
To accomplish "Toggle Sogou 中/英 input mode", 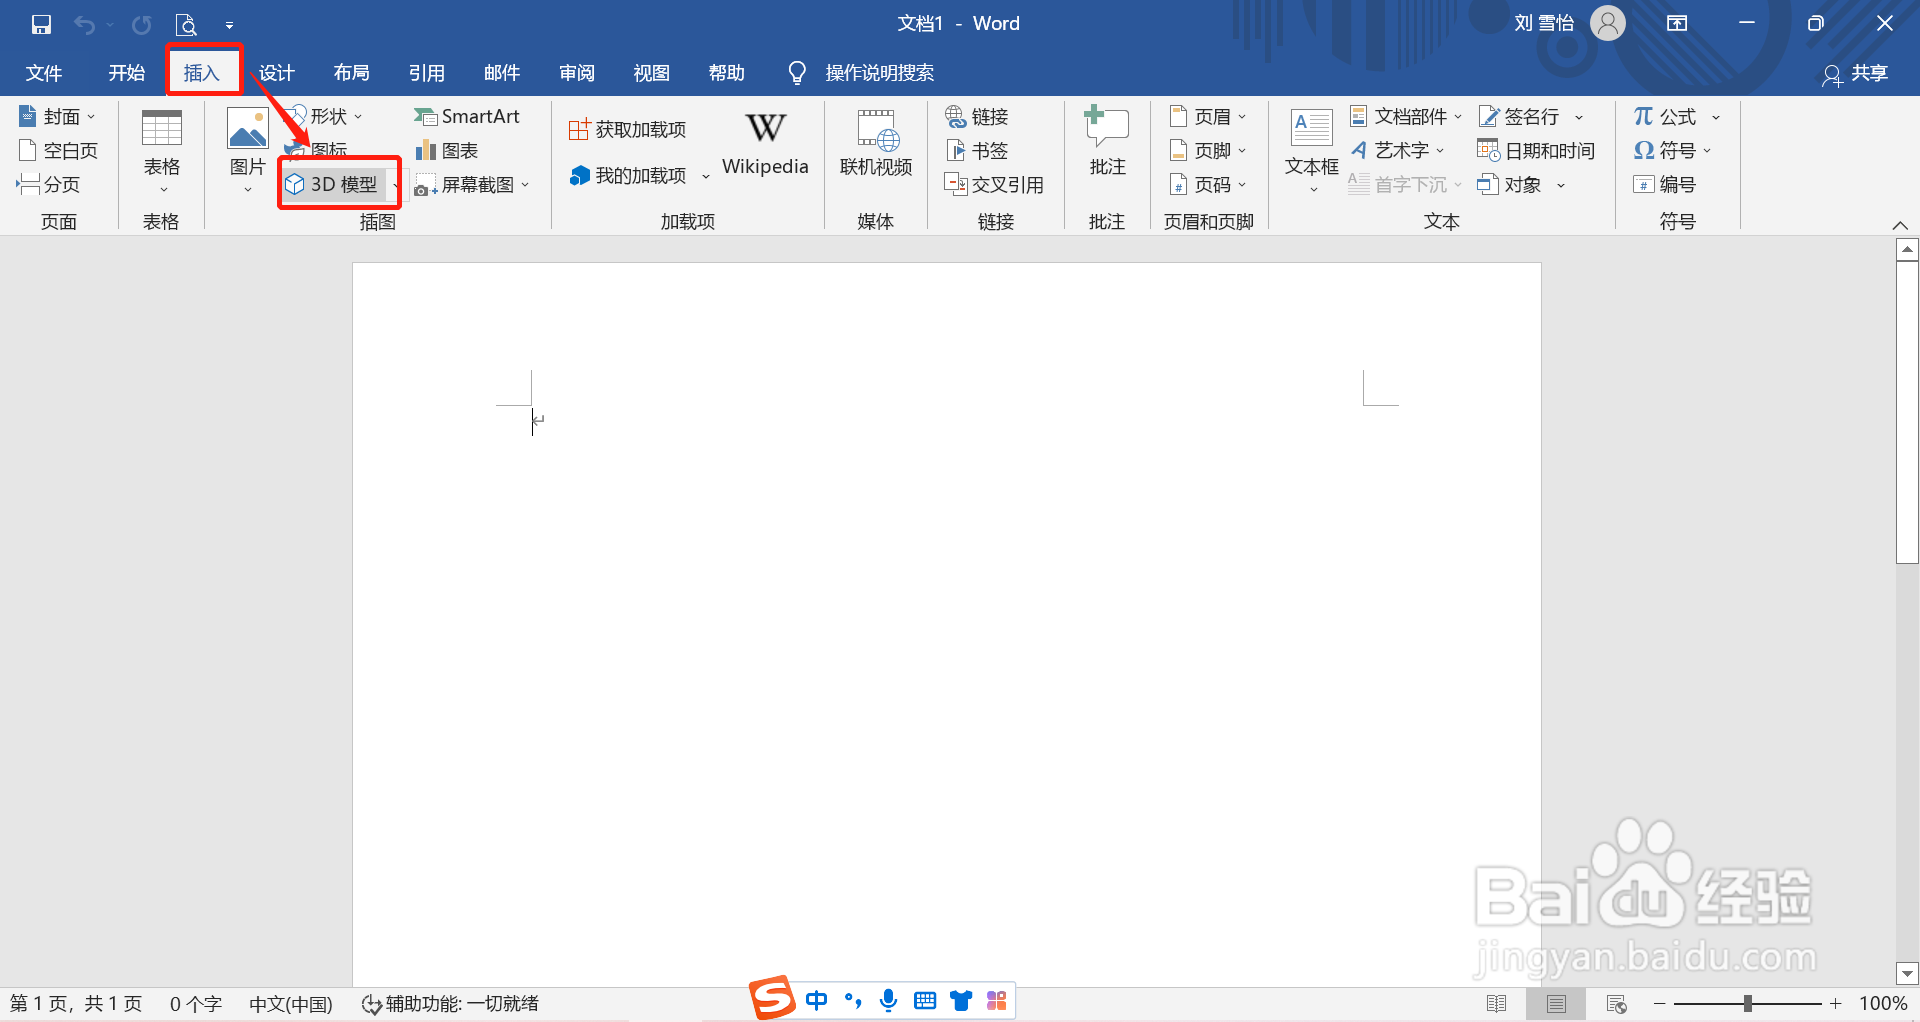I will 817,1000.
